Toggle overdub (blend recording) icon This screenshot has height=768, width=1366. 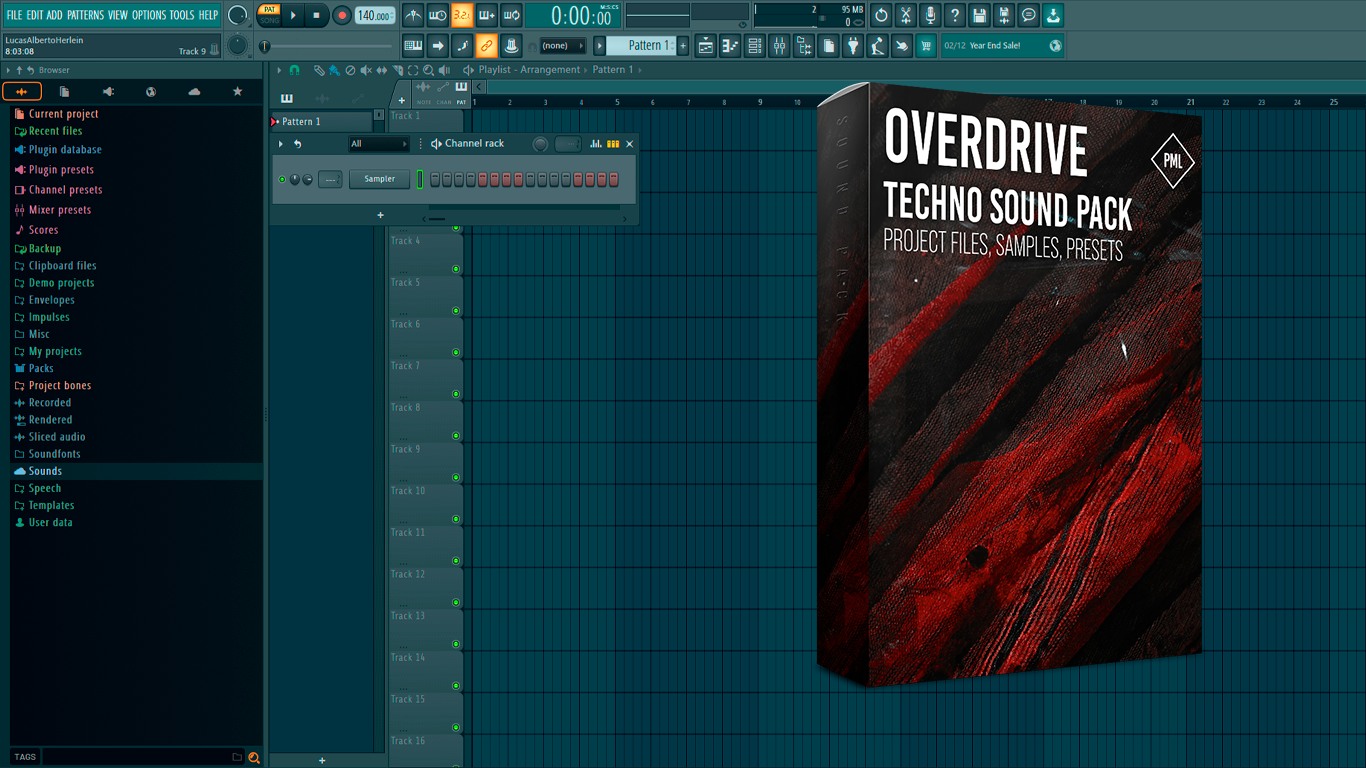pos(487,16)
